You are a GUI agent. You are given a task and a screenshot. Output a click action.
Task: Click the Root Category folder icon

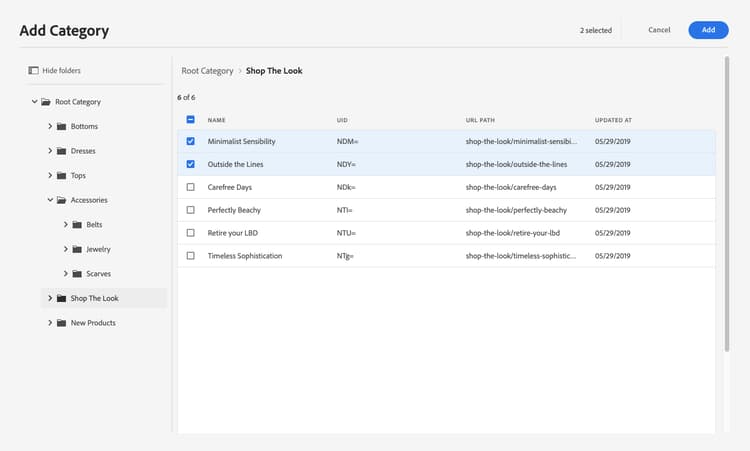point(46,102)
